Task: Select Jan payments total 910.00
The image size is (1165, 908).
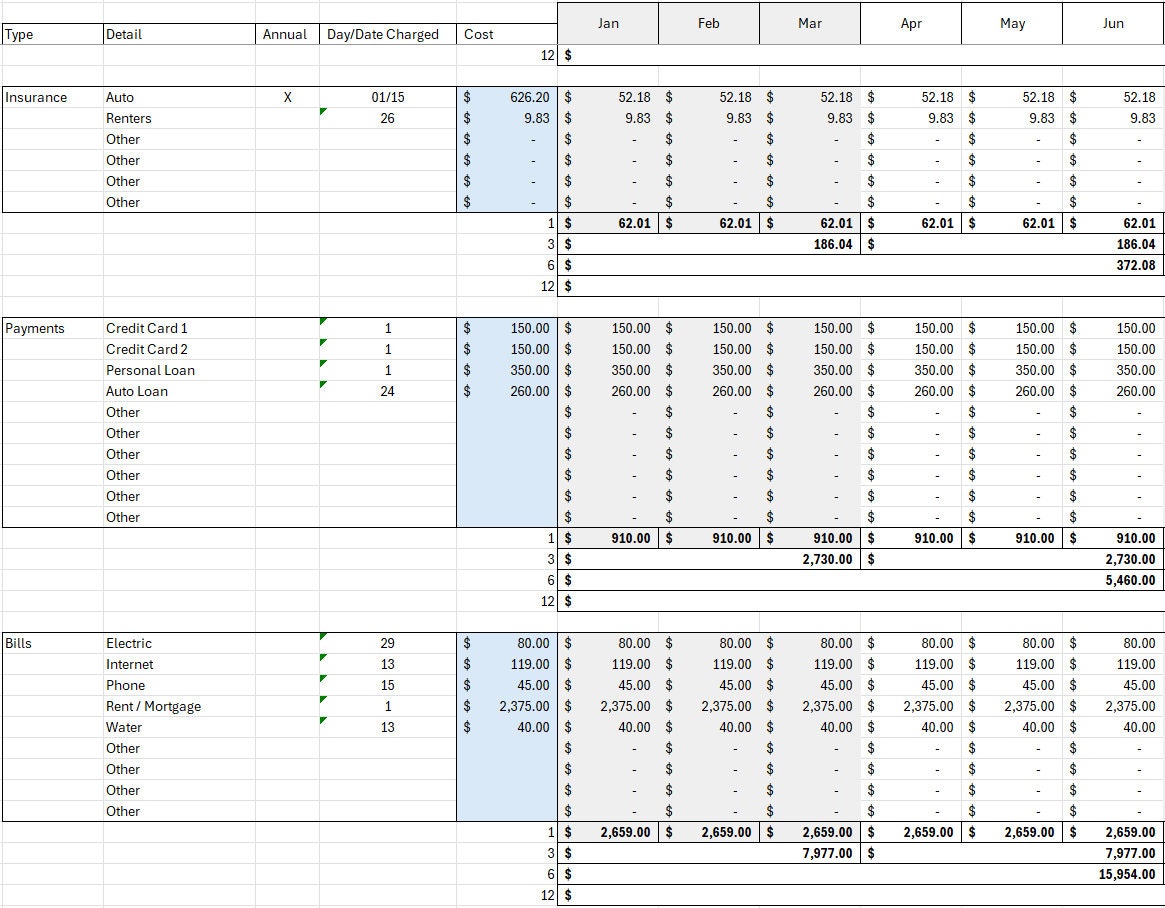Action: (608, 538)
